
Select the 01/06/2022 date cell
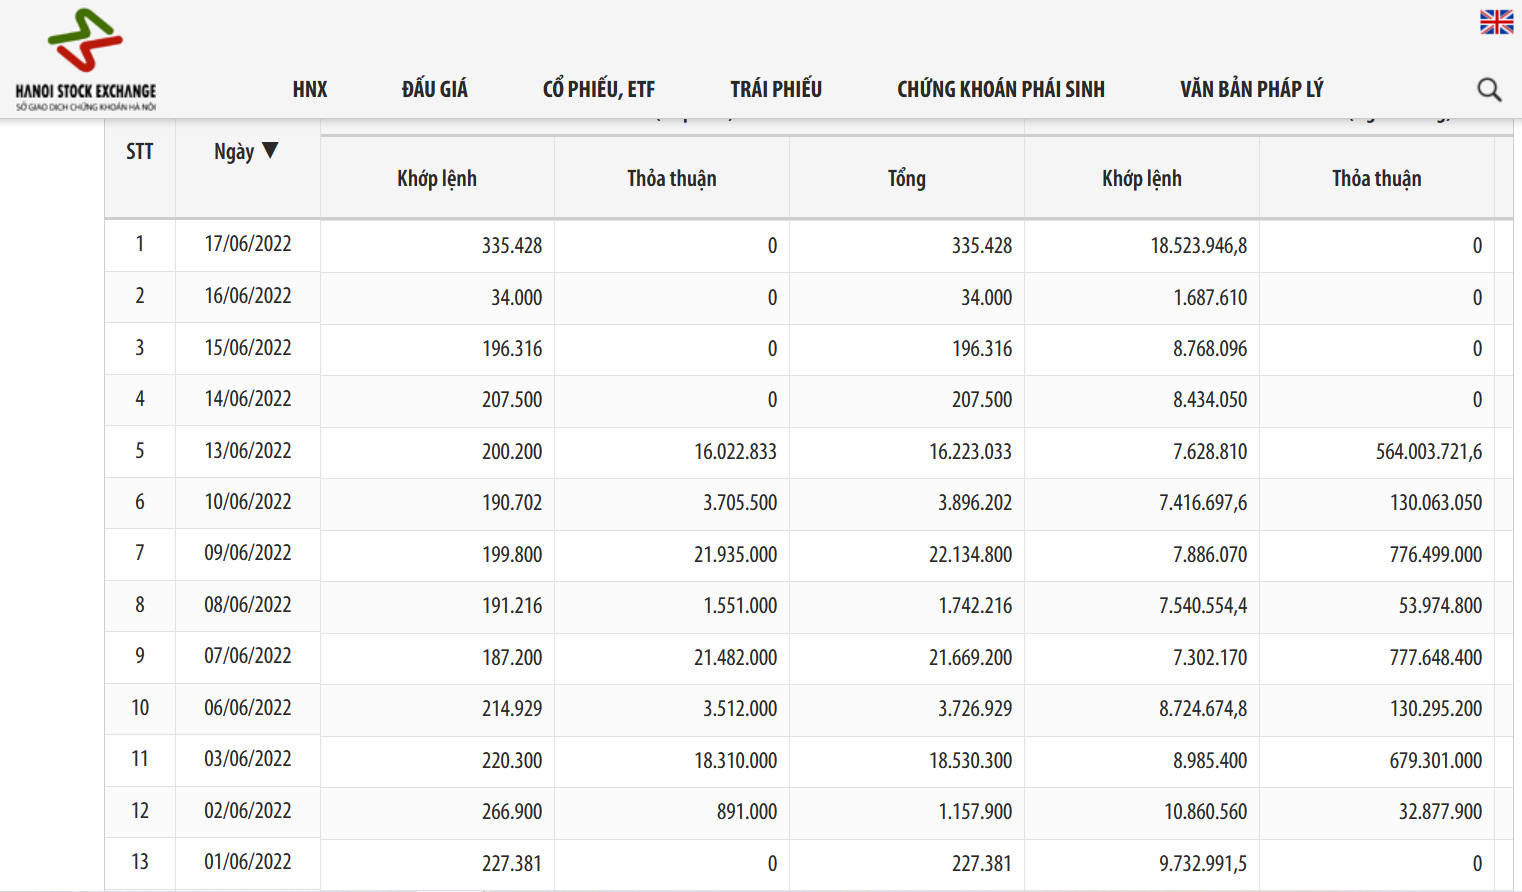click(248, 862)
